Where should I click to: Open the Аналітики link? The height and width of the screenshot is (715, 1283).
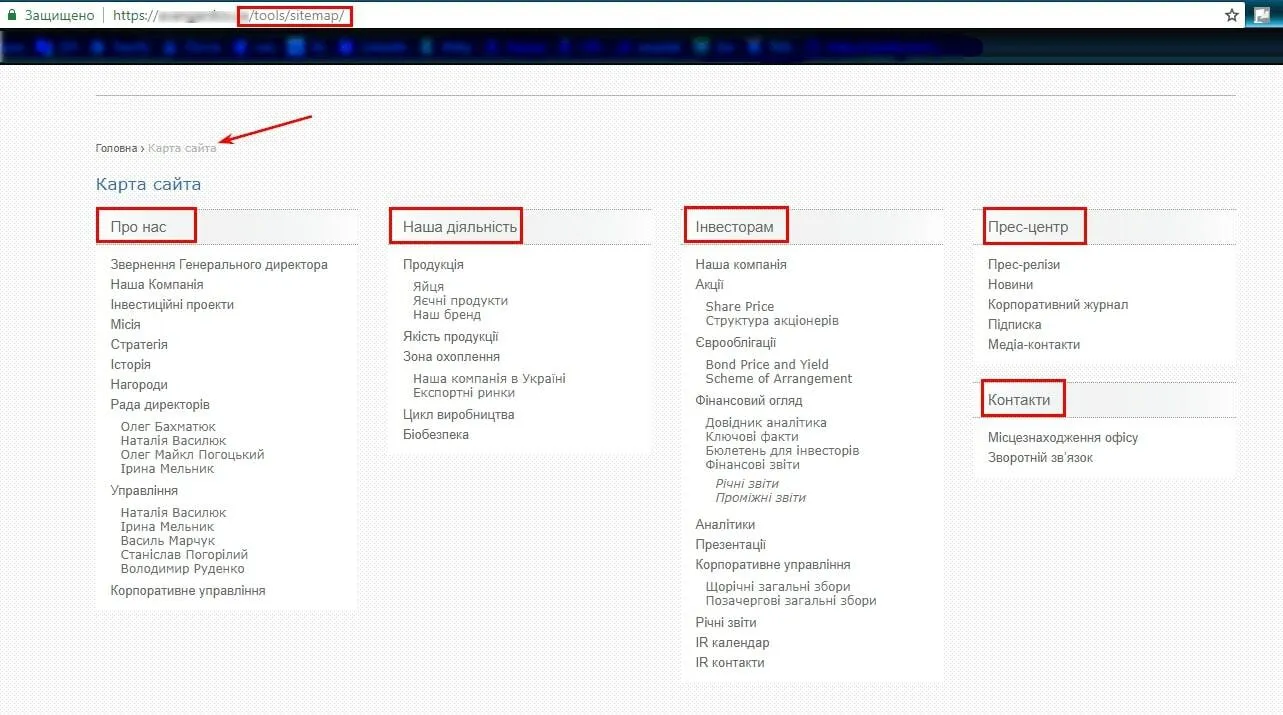pyautogui.click(x=726, y=525)
